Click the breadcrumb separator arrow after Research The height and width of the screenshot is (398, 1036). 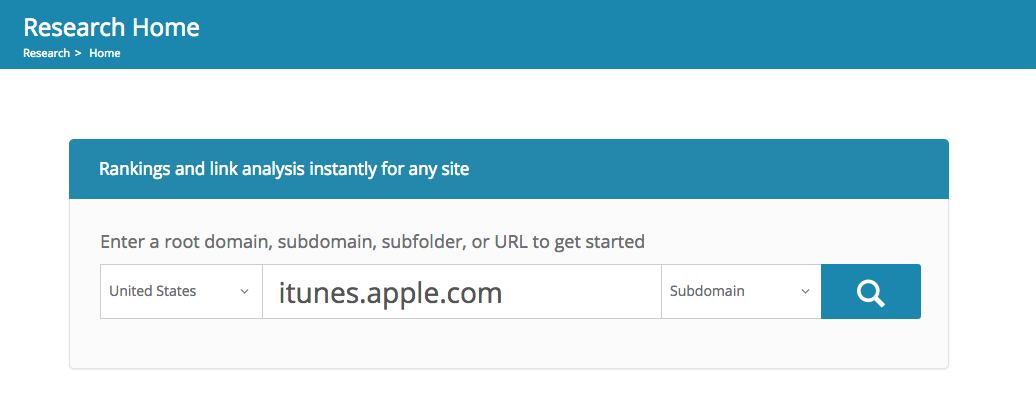(x=78, y=54)
